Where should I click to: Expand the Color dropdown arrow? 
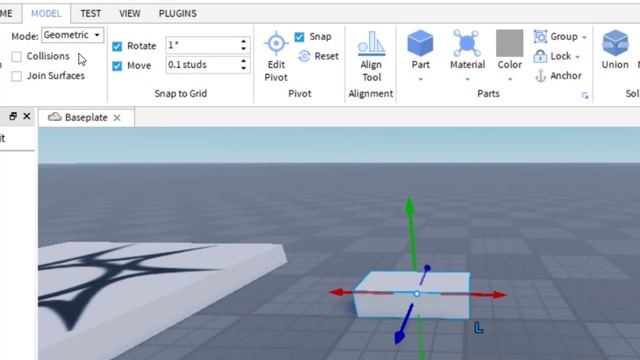pyautogui.click(x=510, y=79)
